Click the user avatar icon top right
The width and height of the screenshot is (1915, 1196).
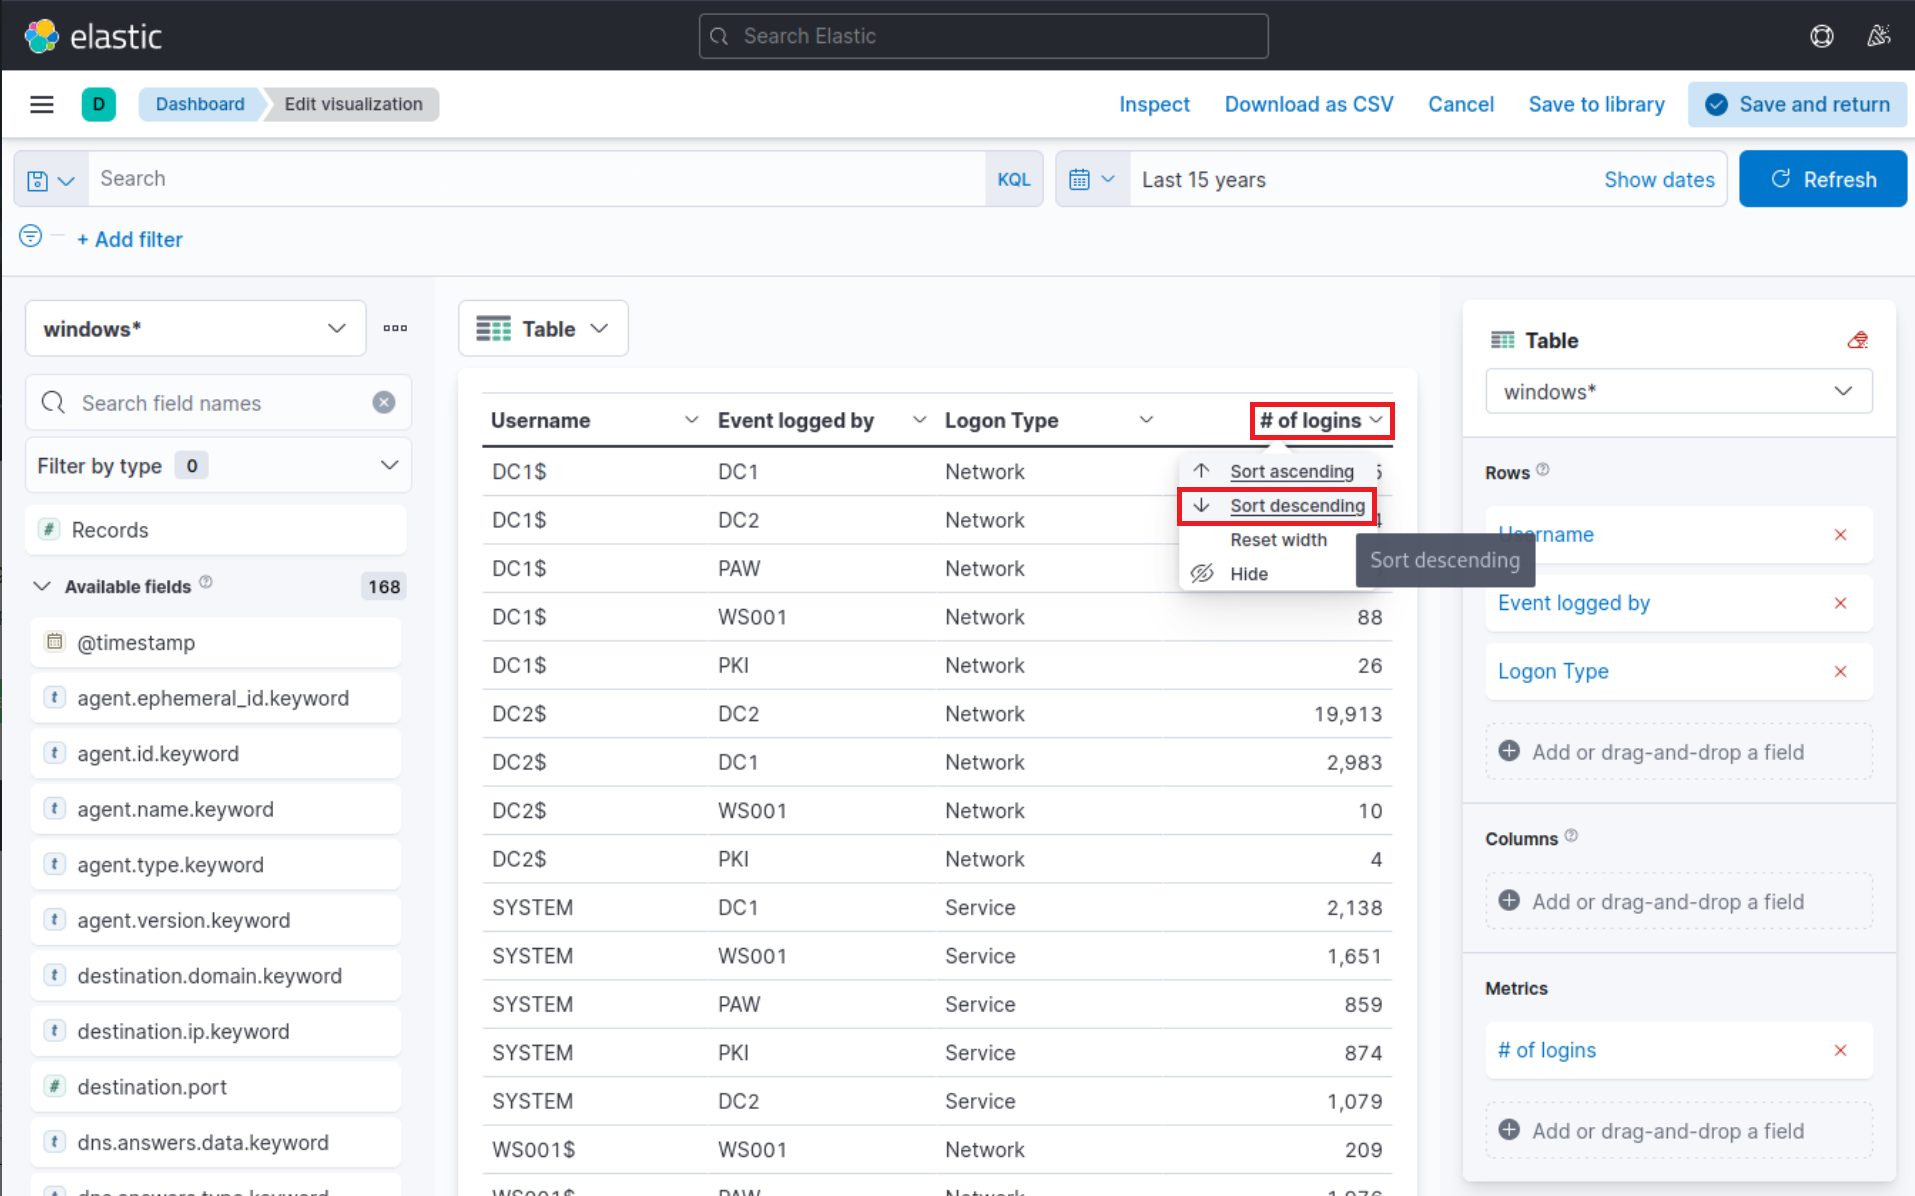point(1878,35)
